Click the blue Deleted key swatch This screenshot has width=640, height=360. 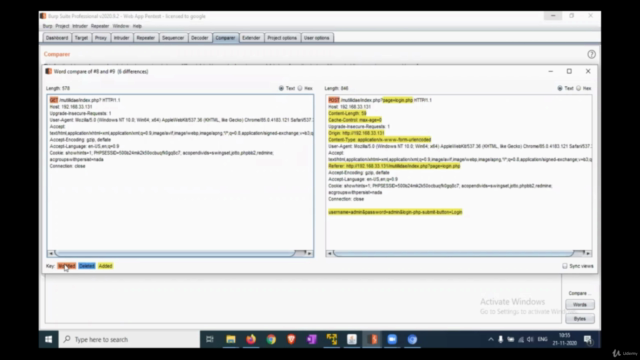point(87,266)
